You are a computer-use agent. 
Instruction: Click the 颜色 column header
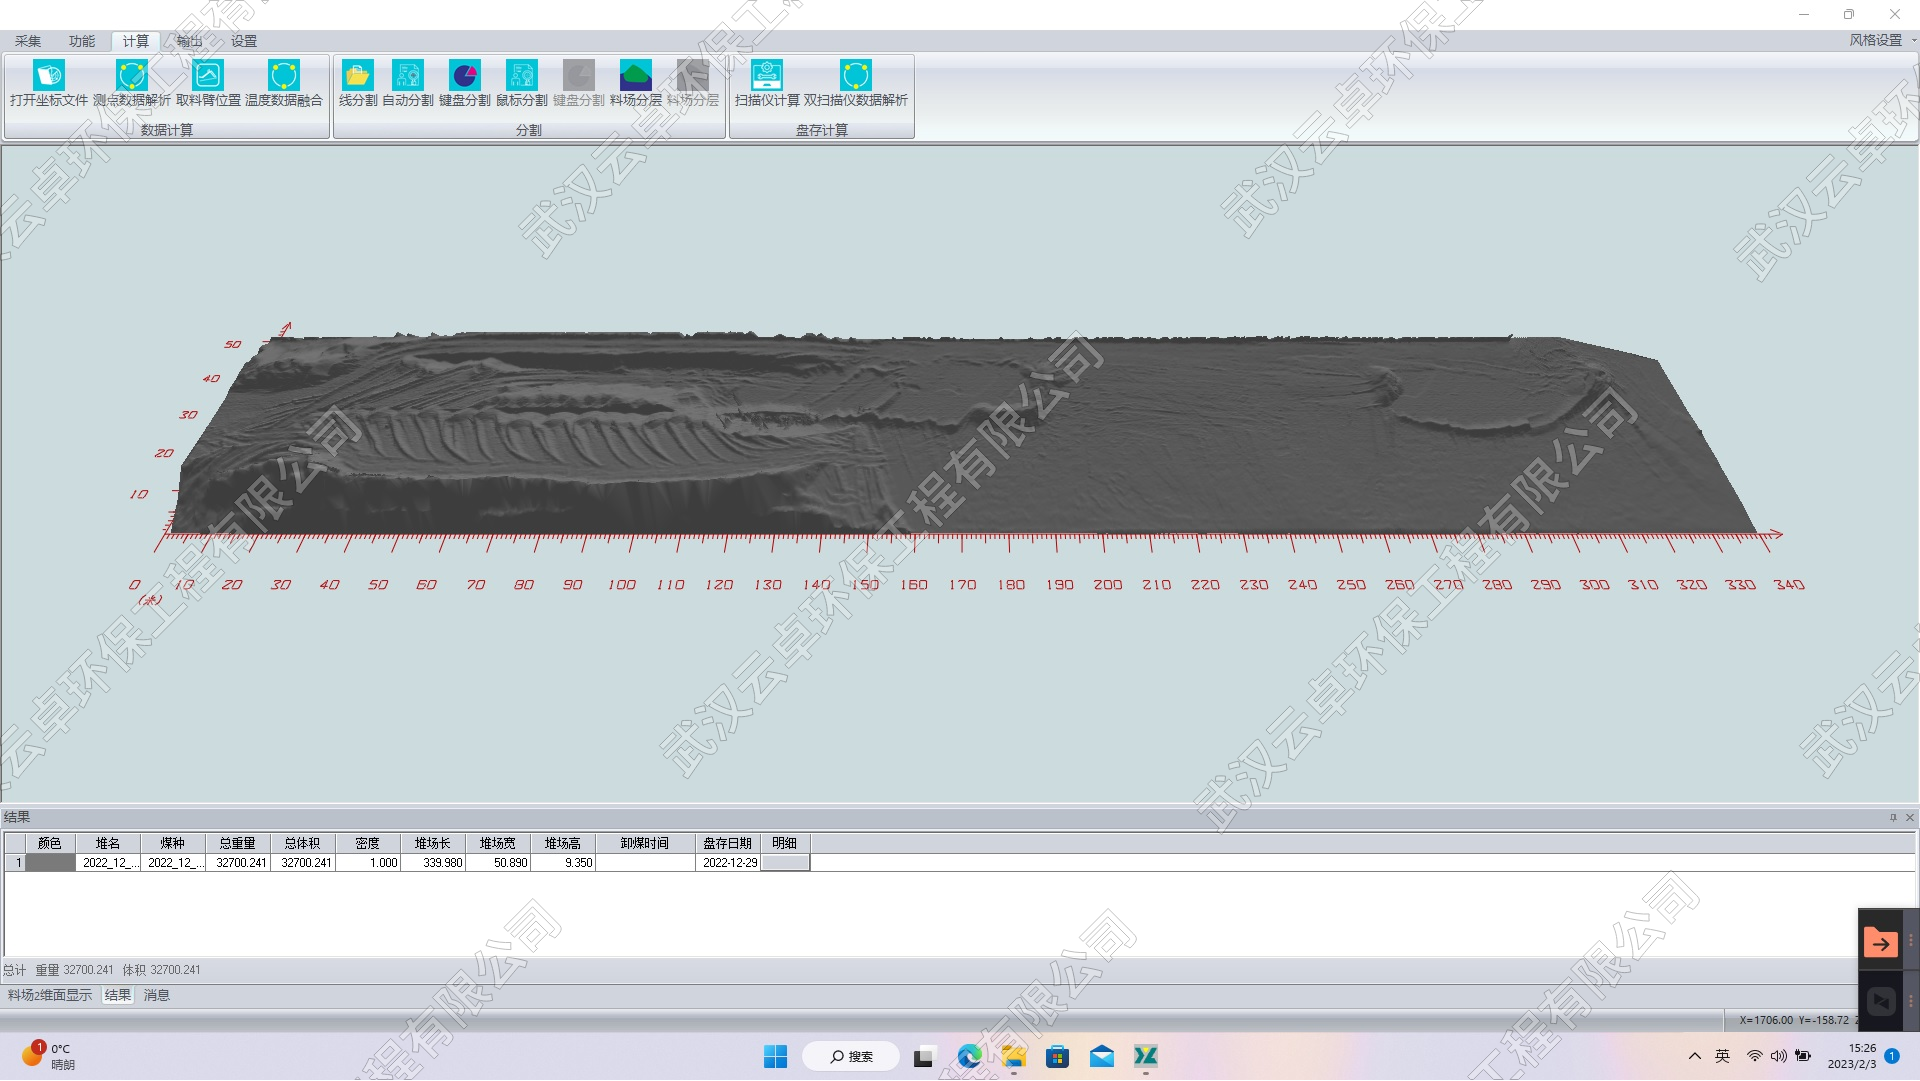[50, 843]
